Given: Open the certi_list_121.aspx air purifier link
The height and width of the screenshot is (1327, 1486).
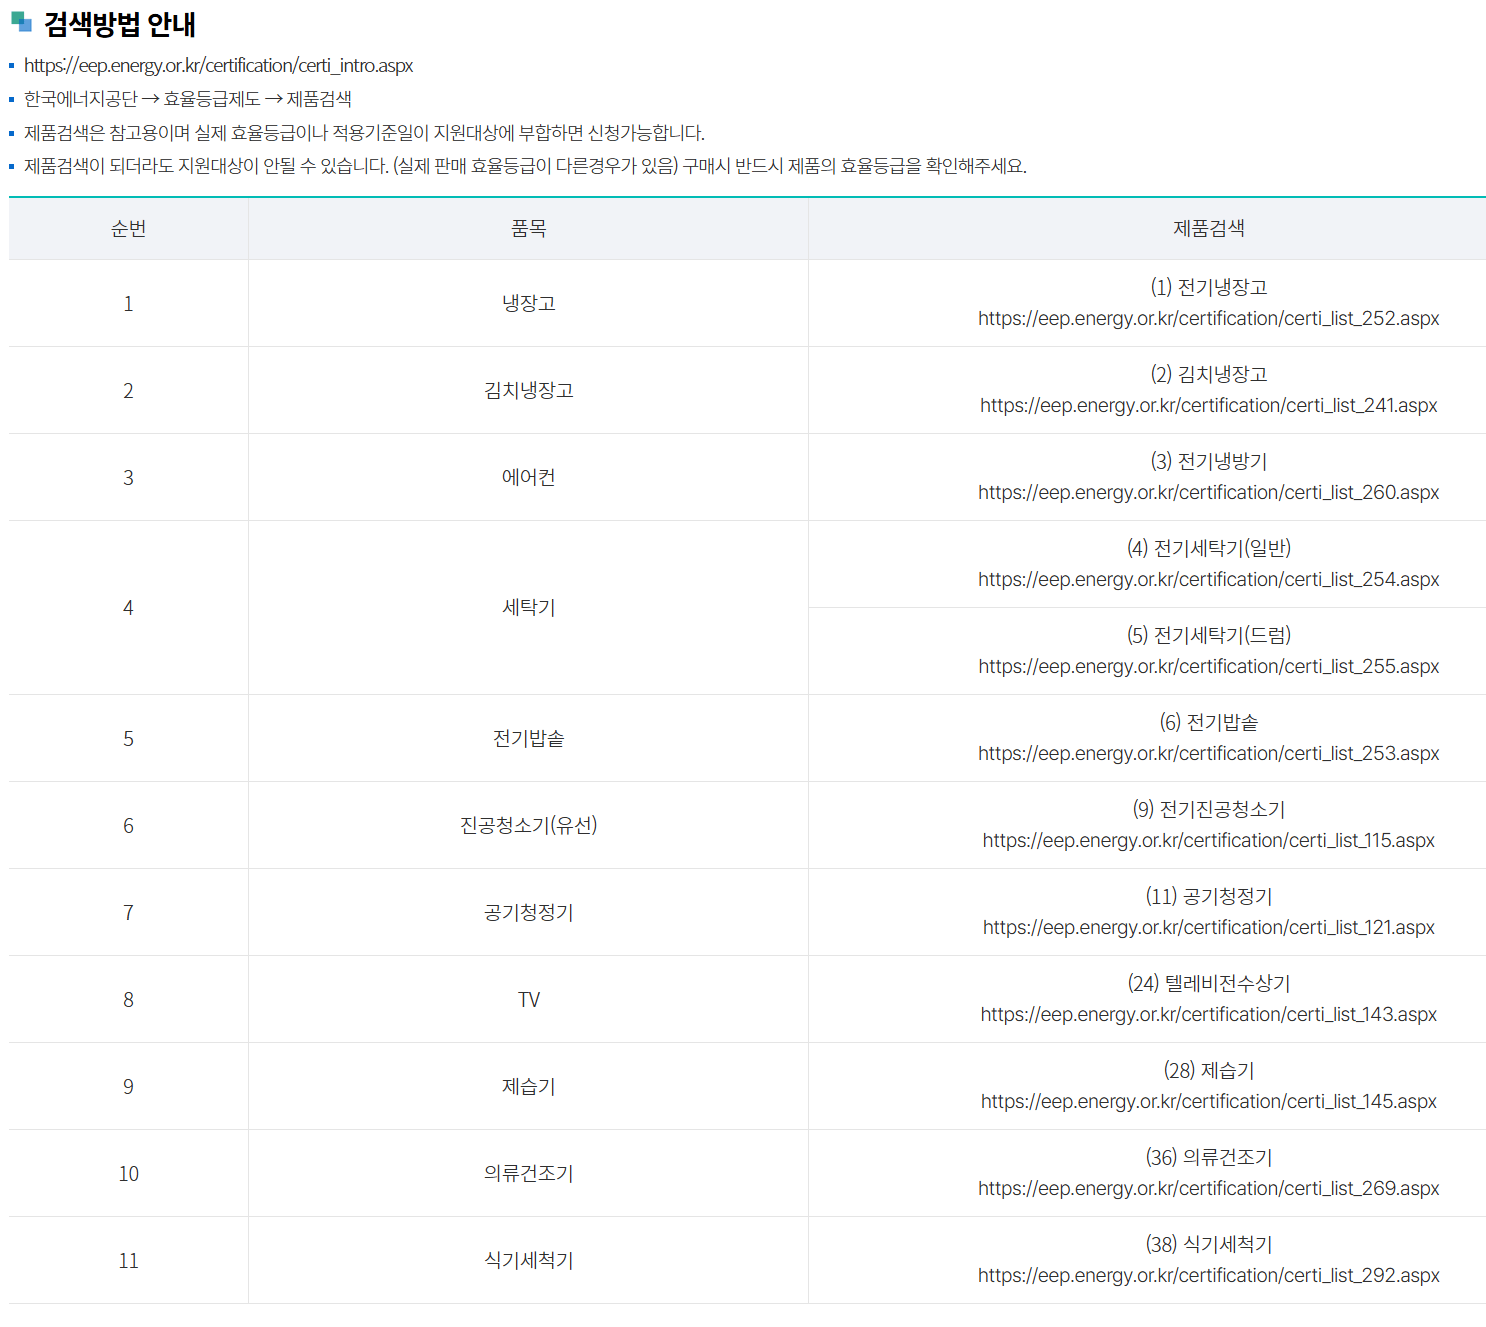Looking at the screenshot, I should click(x=1208, y=927).
